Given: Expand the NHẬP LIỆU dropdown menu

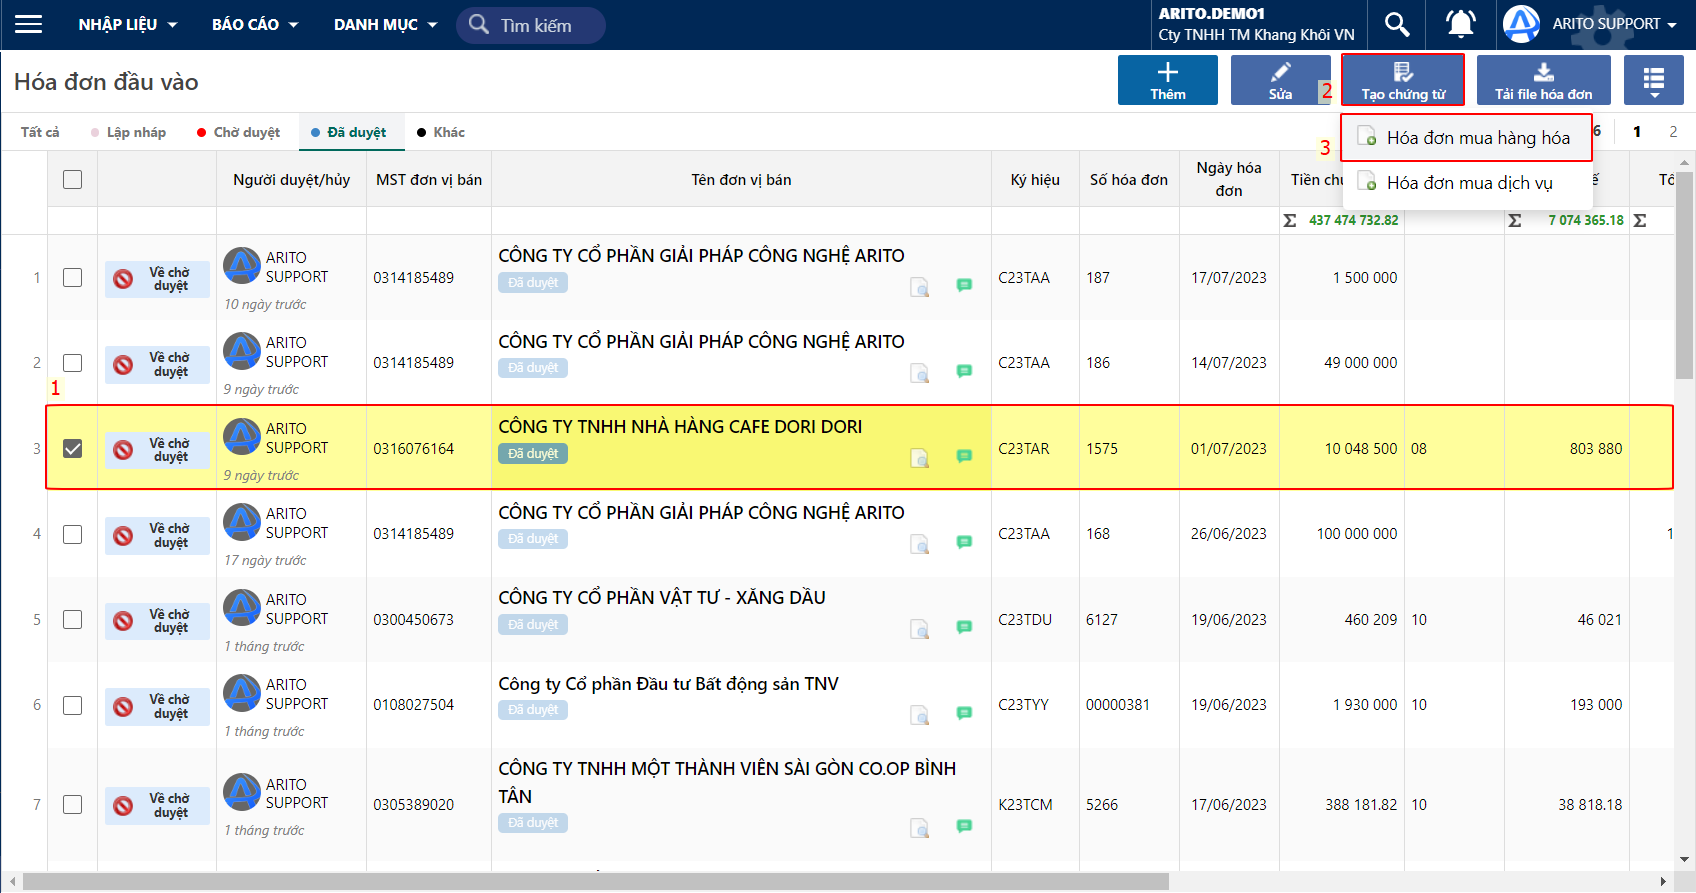Looking at the screenshot, I should (128, 24).
